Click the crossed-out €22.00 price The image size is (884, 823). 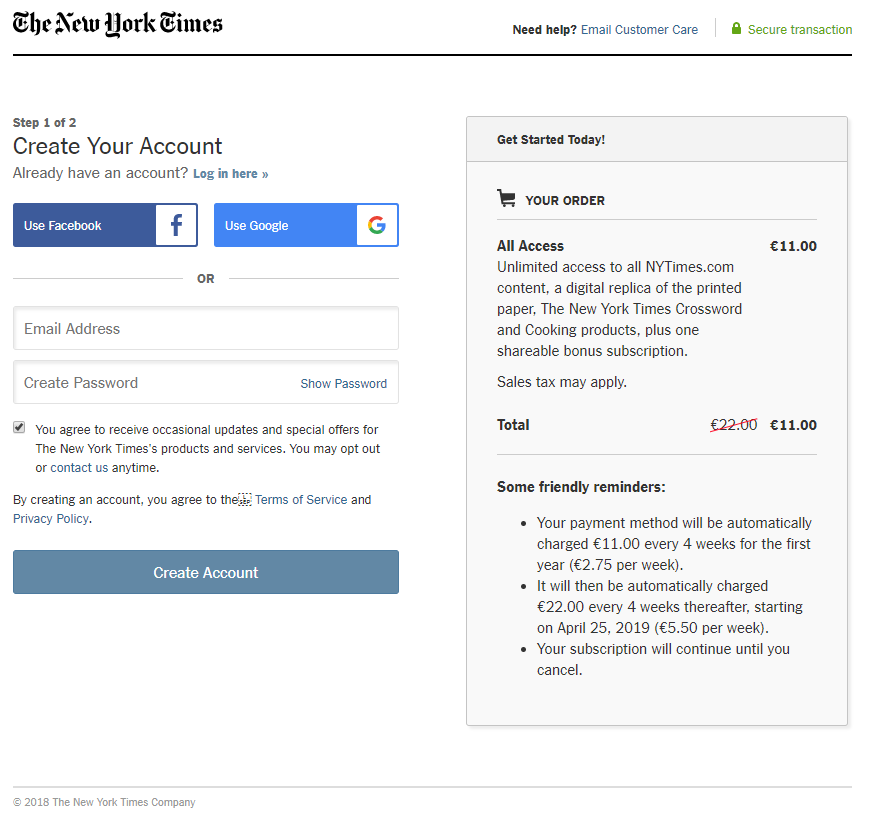click(733, 424)
